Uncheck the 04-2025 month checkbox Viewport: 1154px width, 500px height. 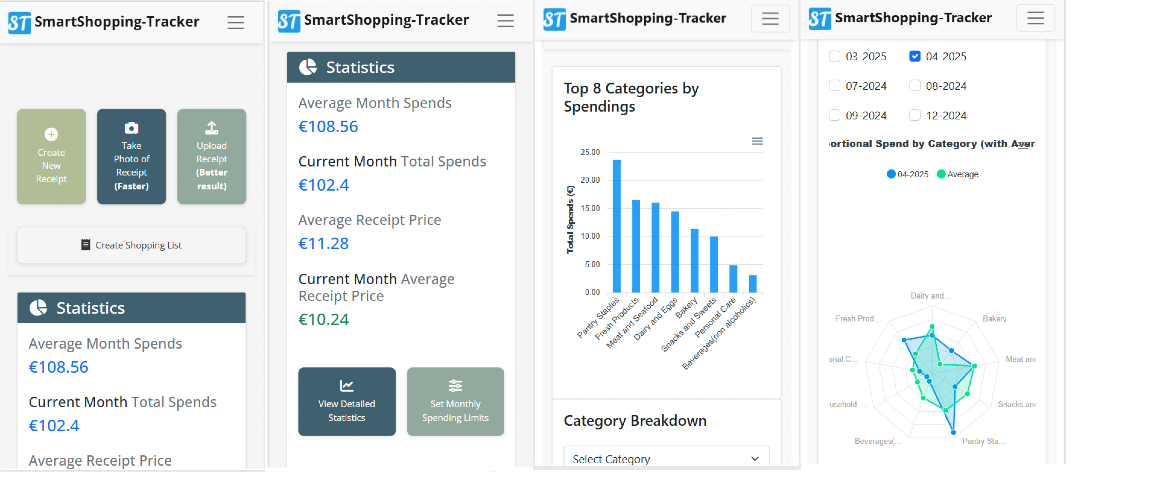pyautogui.click(x=915, y=56)
